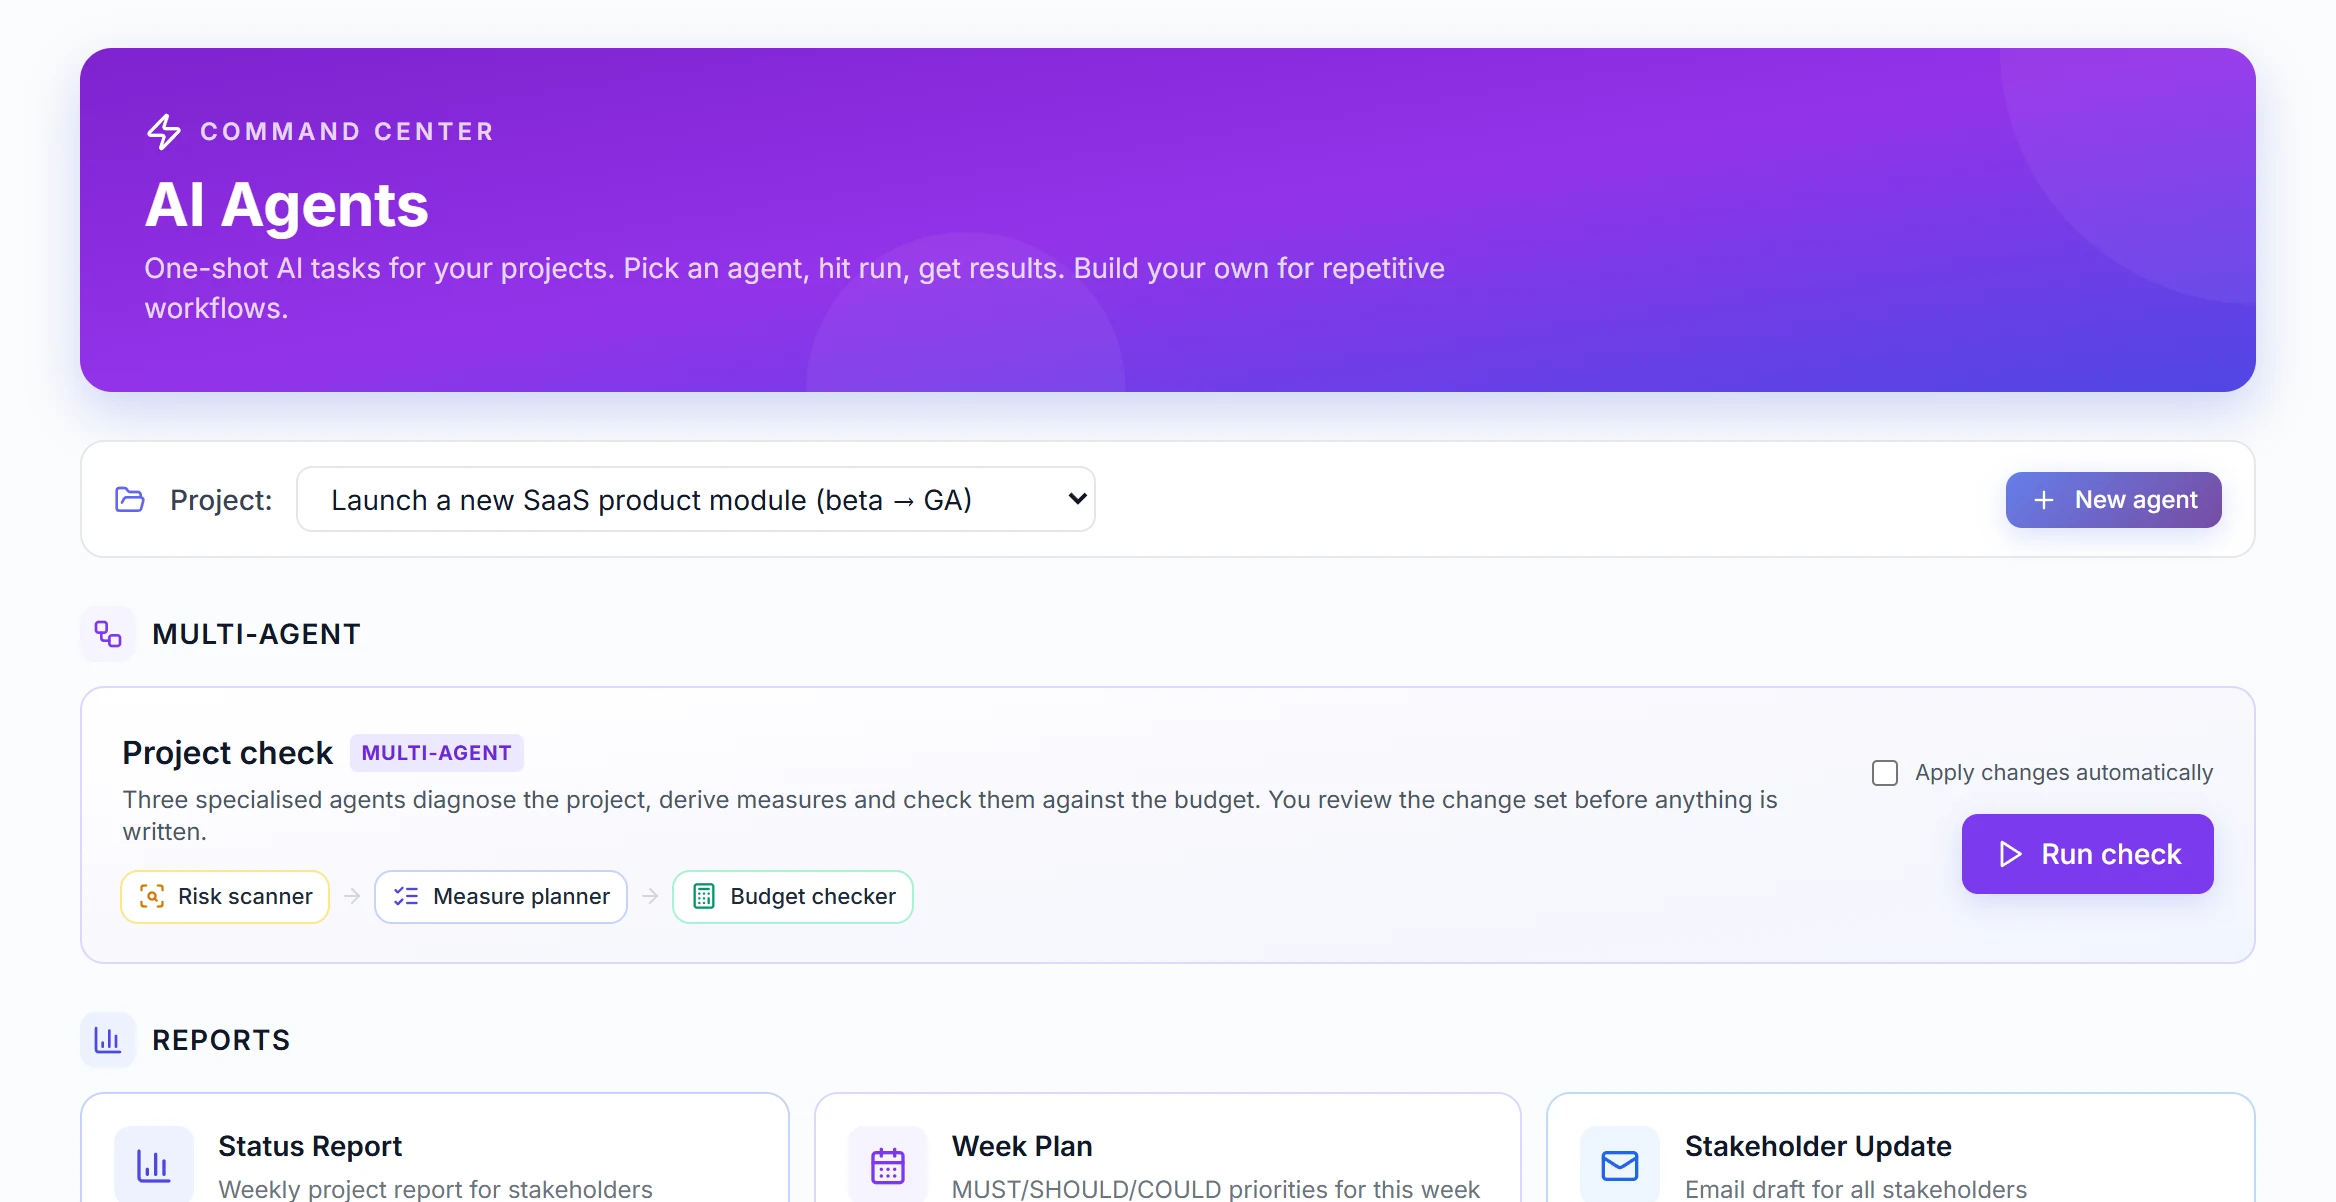
Task: Start the Run check button
Action: click(2088, 854)
